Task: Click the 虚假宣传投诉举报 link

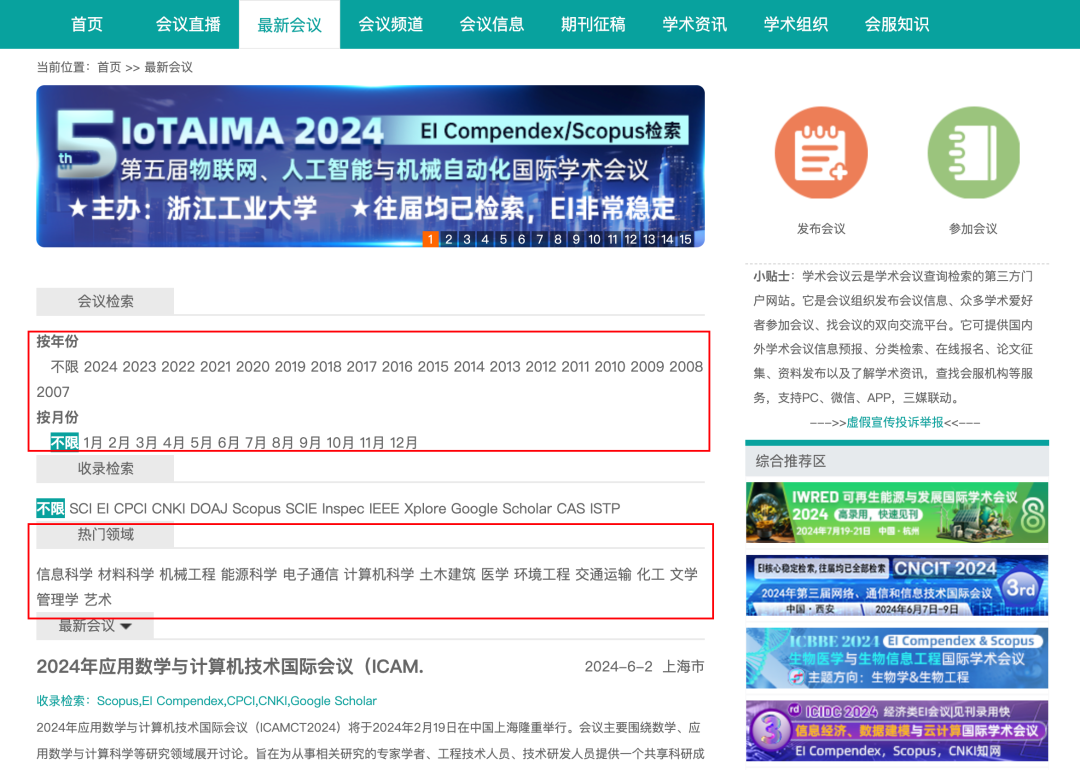Action: [895, 422]
